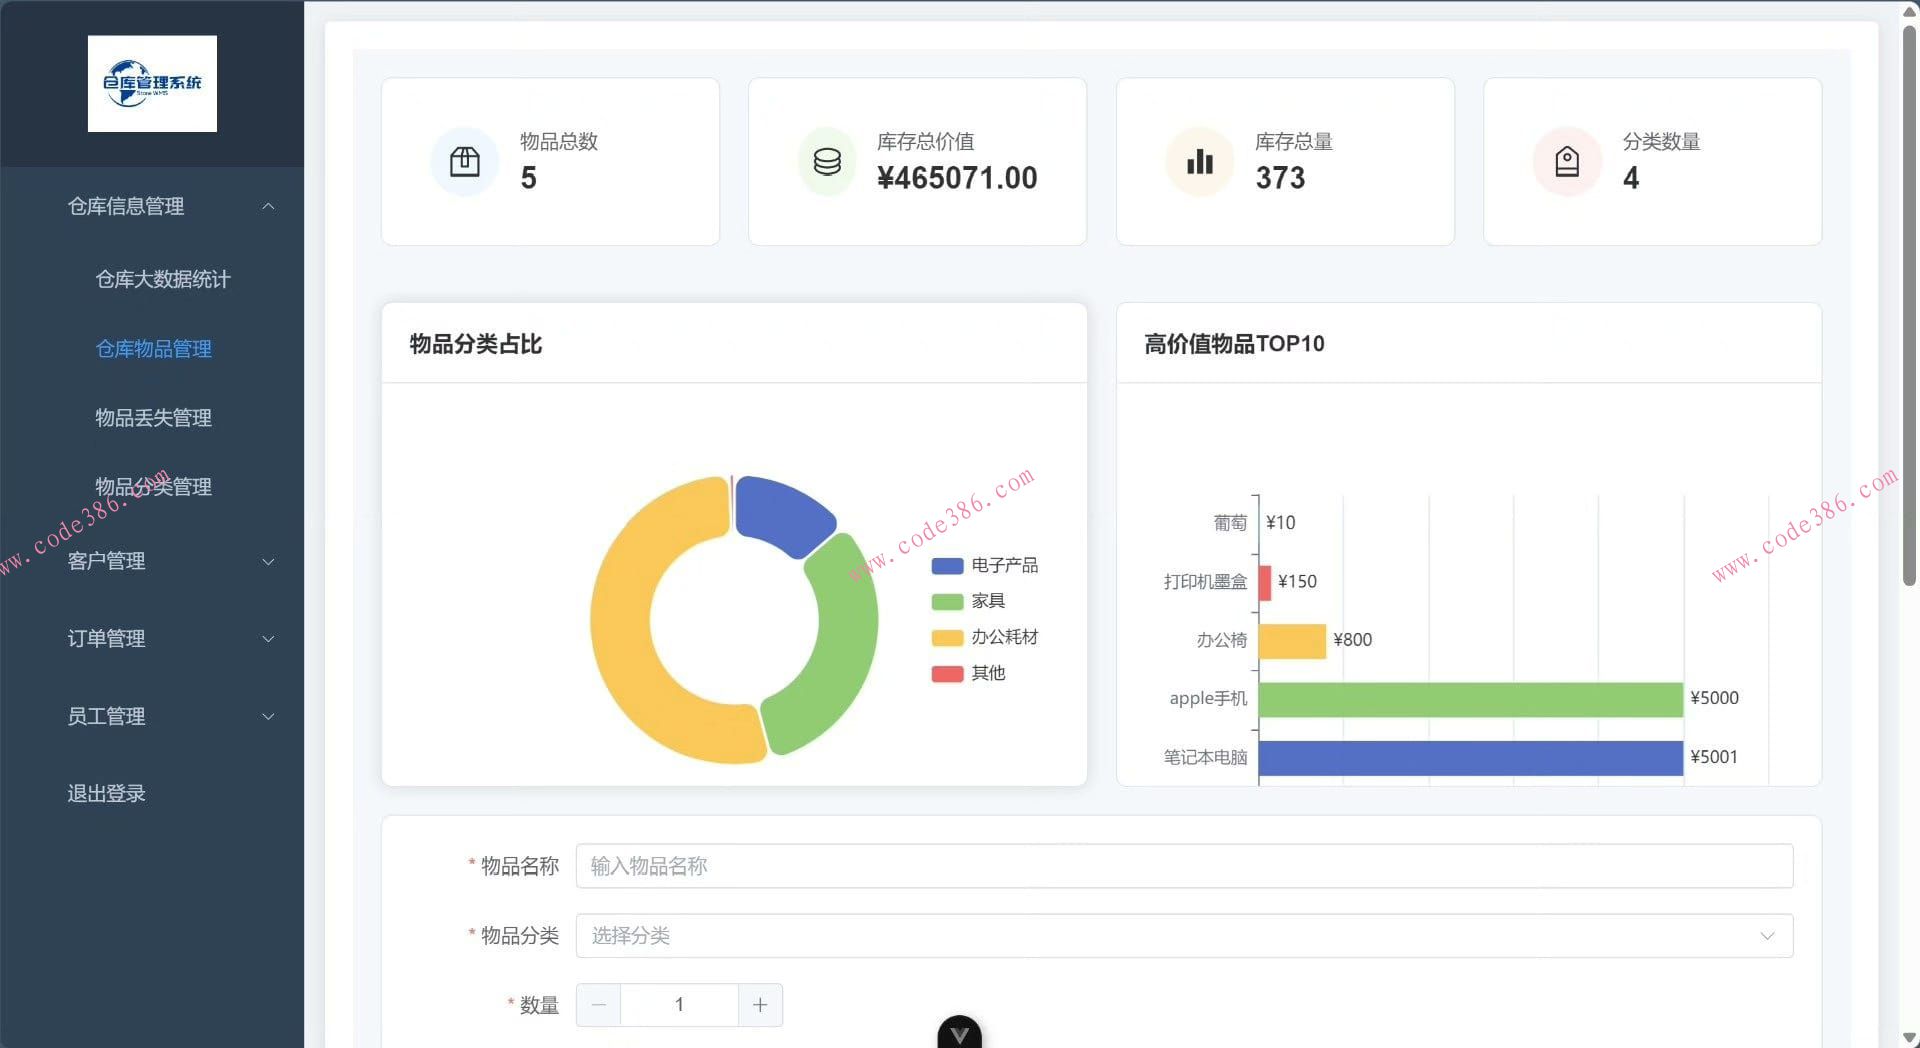The image size is (1920, 1048).
Task: Expand the 订单管理 submenu
Action: pyautogui.click(x=170, y=639)
